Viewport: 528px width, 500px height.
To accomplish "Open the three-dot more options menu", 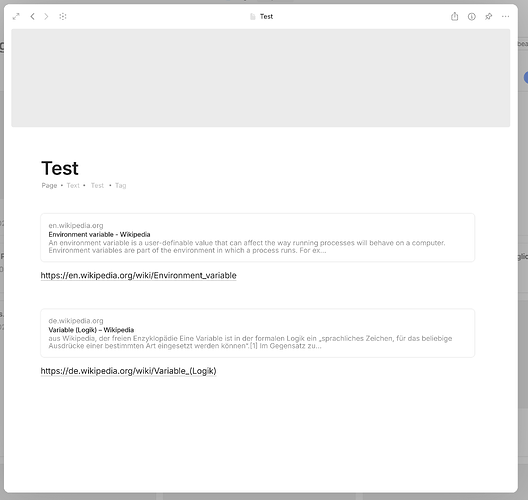I will click(505, 16).
